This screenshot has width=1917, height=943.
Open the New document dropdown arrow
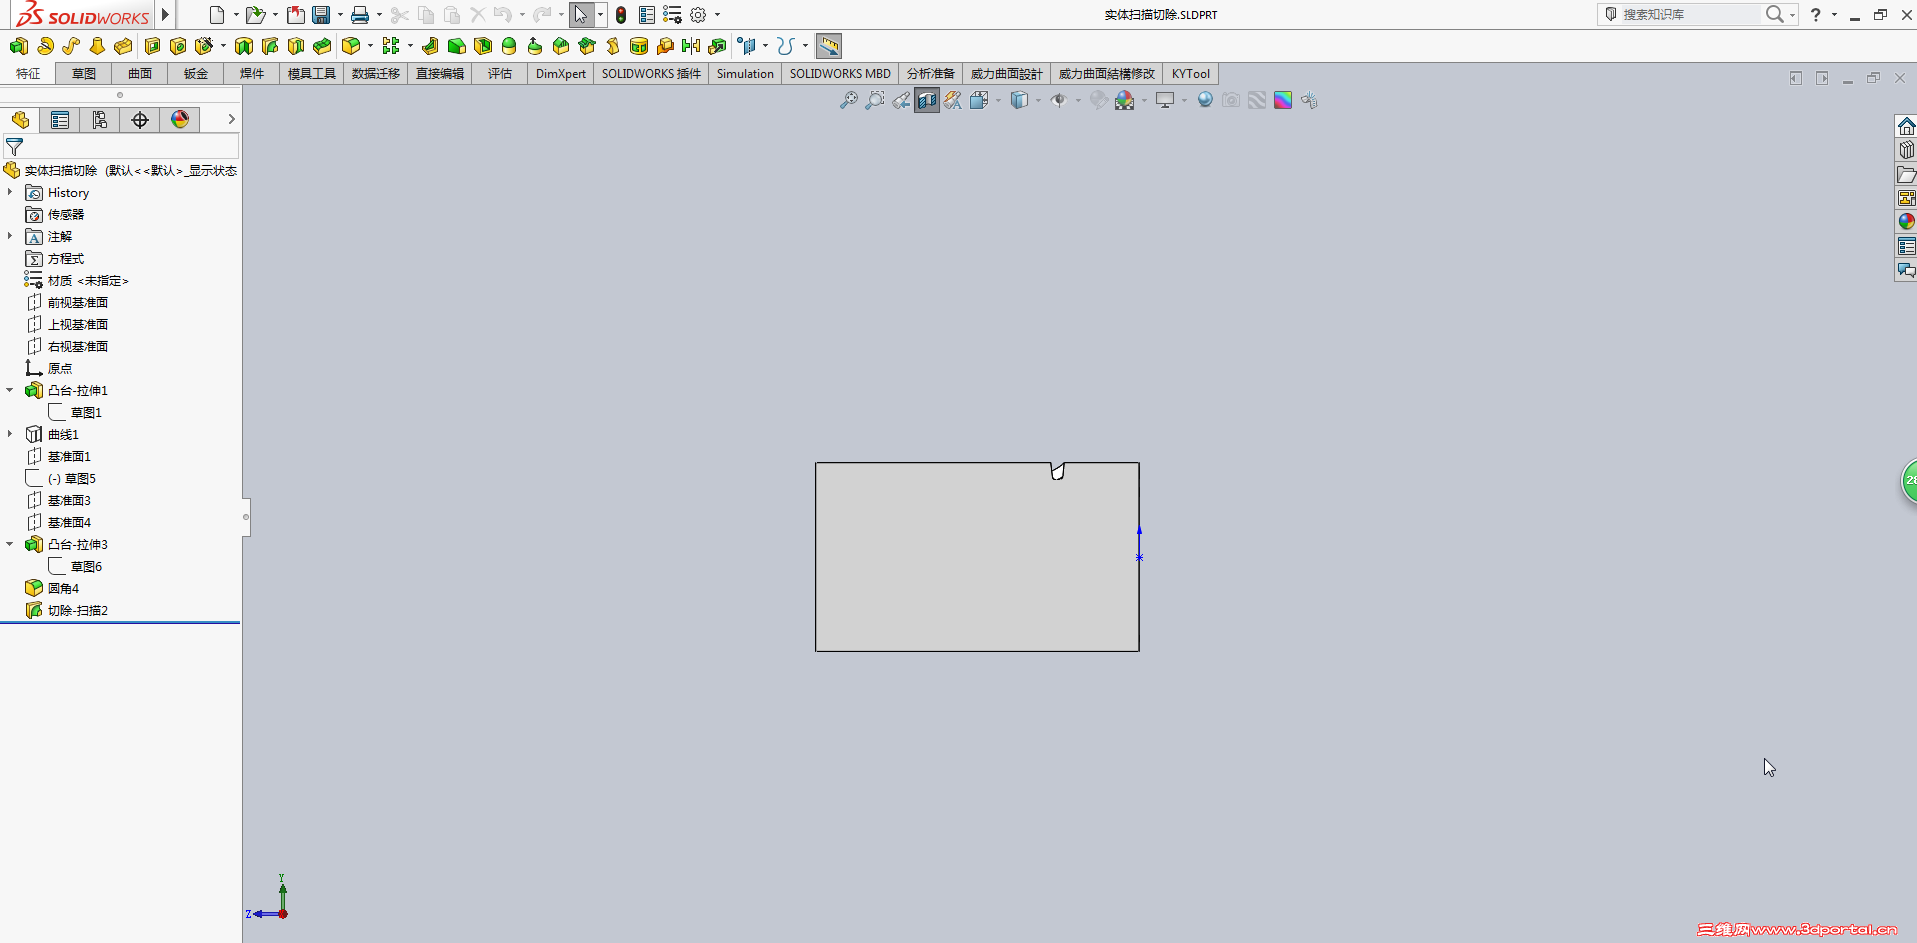(x=236, y=15)
